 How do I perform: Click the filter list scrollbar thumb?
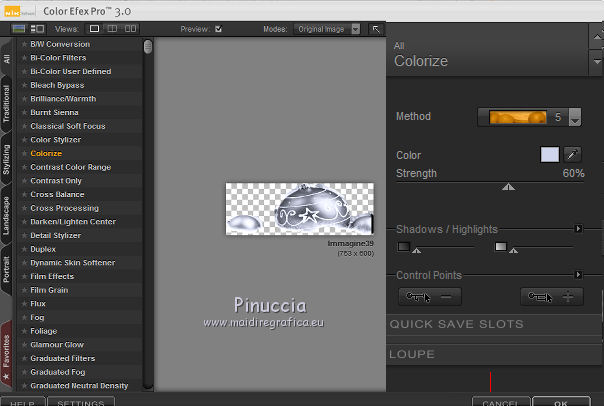pos(148,47)
